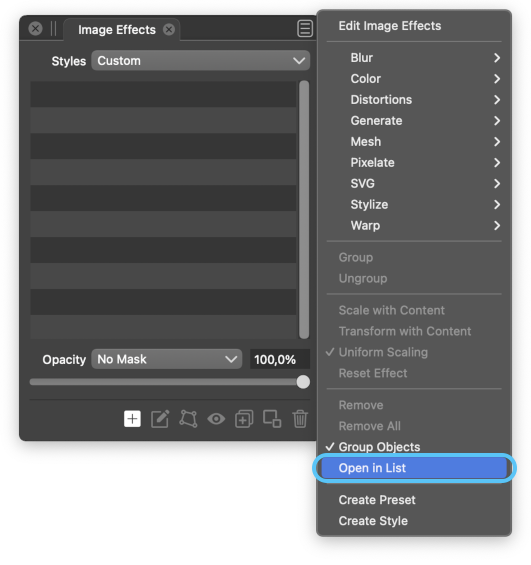Select Open in List menu item
Image resolution: width=531 pixels, height=565 pixels.
414,468
